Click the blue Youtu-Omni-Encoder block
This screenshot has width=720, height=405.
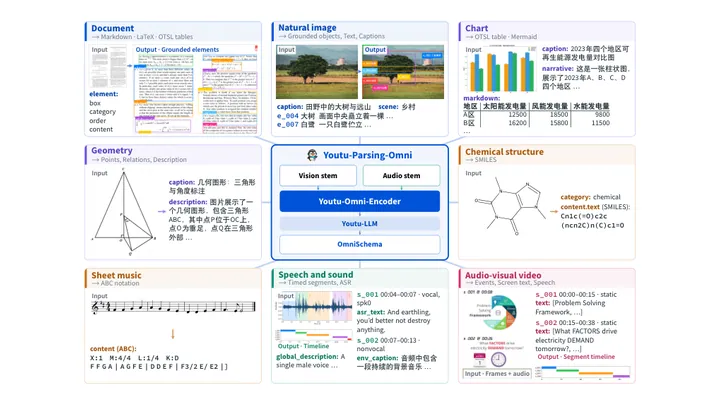pos(360,201)
